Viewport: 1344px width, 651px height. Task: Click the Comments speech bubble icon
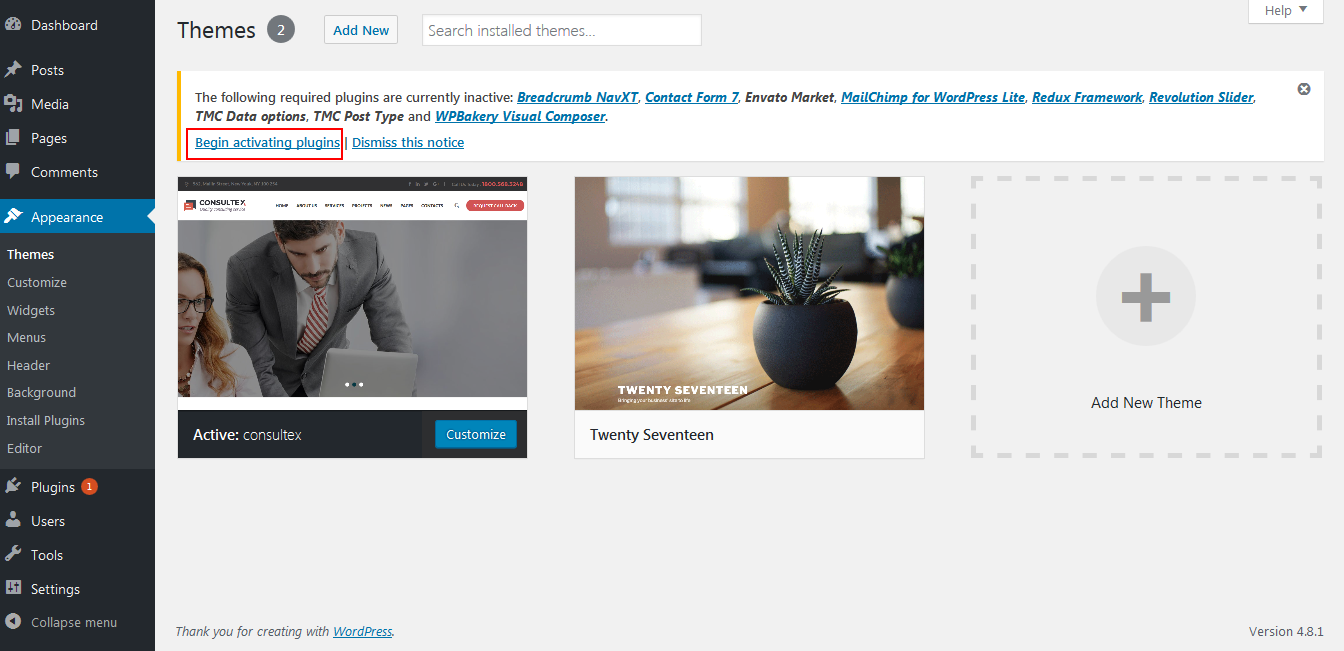click(x=14, y=172)
